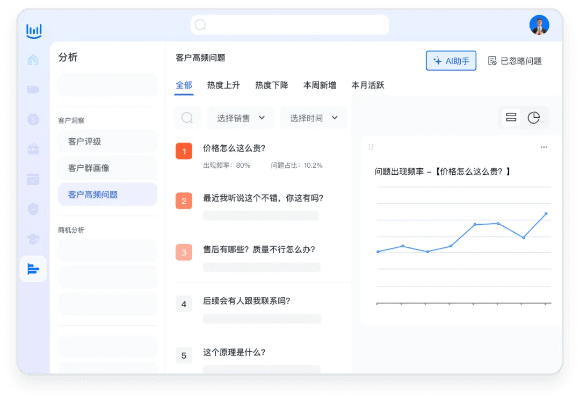580x400 pixels.
Task: Click the 出现频率: 80% value
Action: click(226, 165)
